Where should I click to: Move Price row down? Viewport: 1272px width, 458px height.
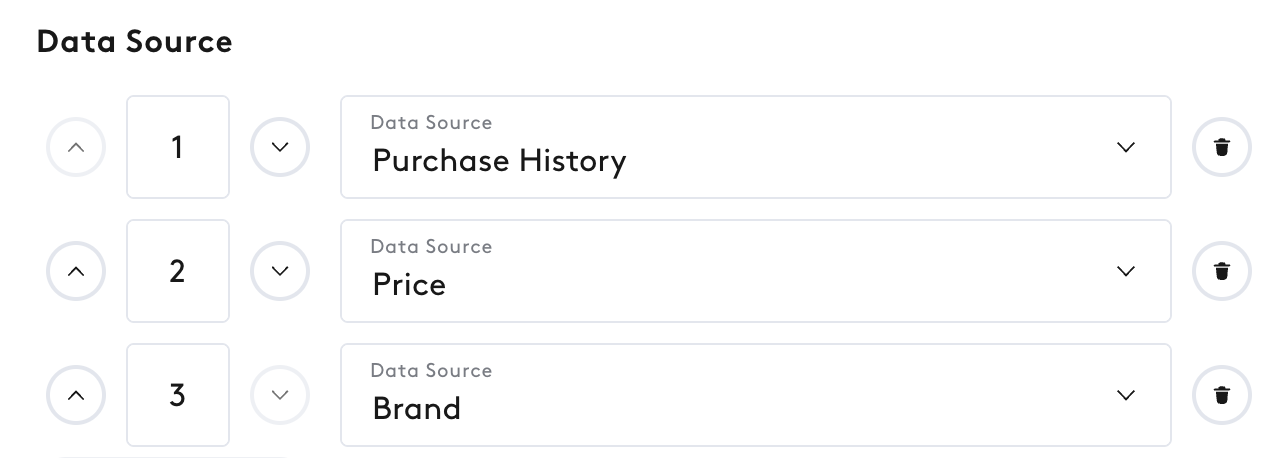click(280, 271)
